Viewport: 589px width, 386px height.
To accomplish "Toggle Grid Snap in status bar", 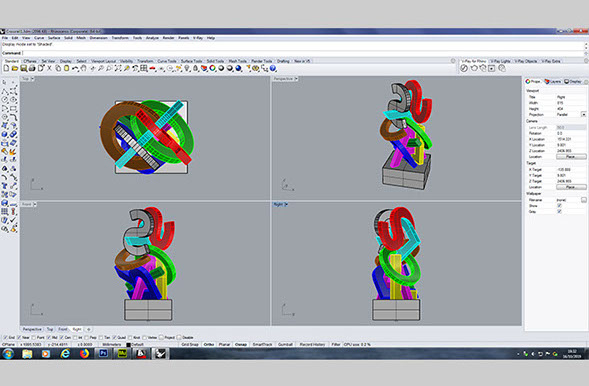I will 190,344.
